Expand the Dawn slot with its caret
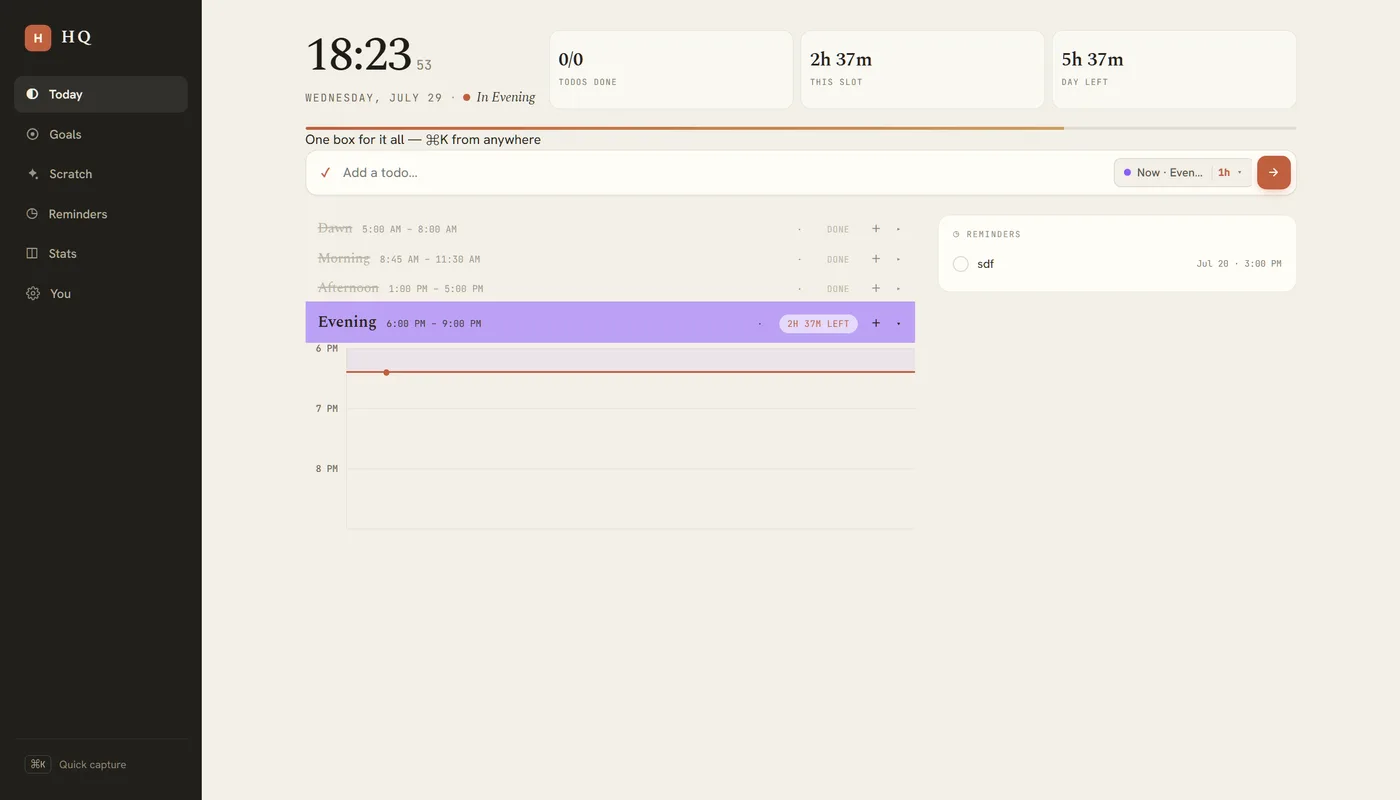 pos(898,229)
